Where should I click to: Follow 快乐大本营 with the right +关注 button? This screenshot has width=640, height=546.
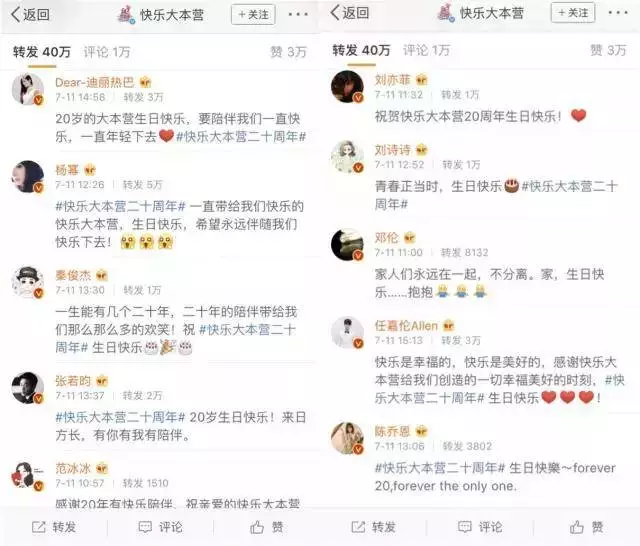coord(573,13)
